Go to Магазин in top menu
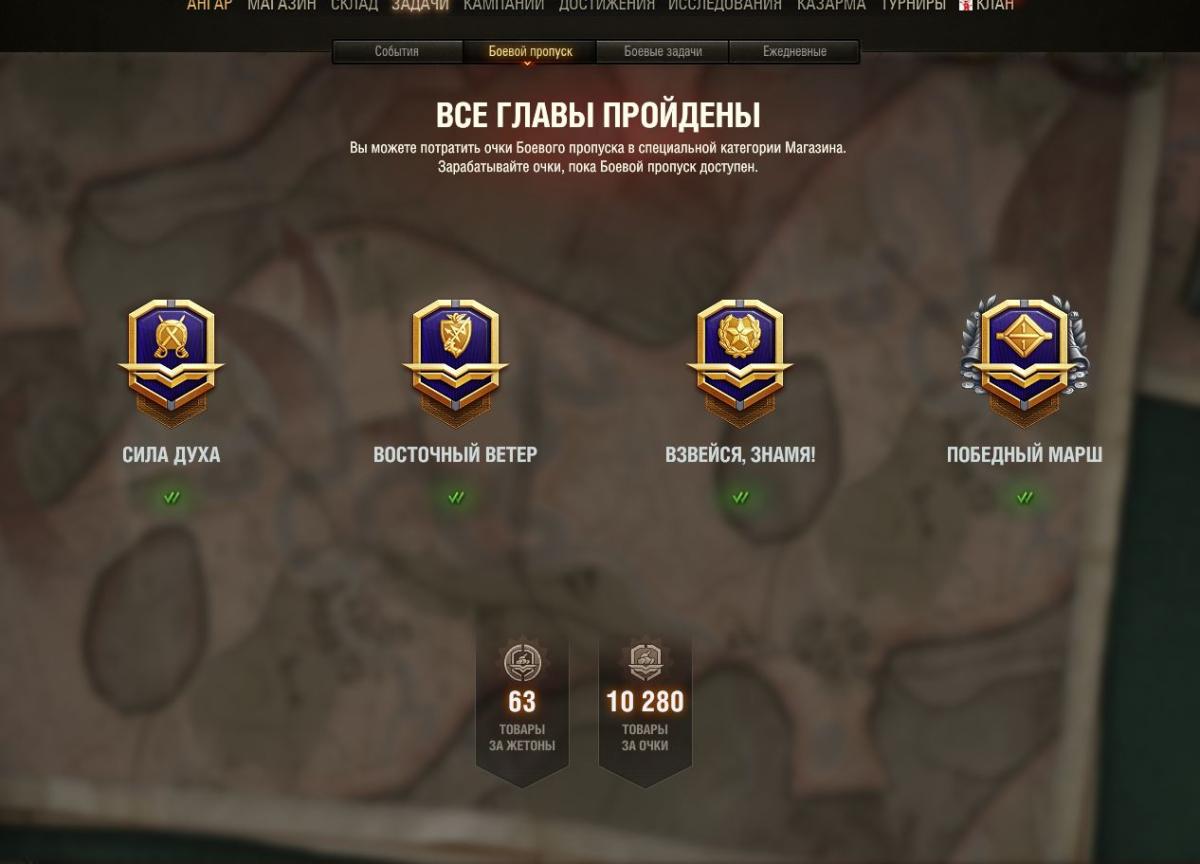 pyautogui.click(x=282, y=6)
